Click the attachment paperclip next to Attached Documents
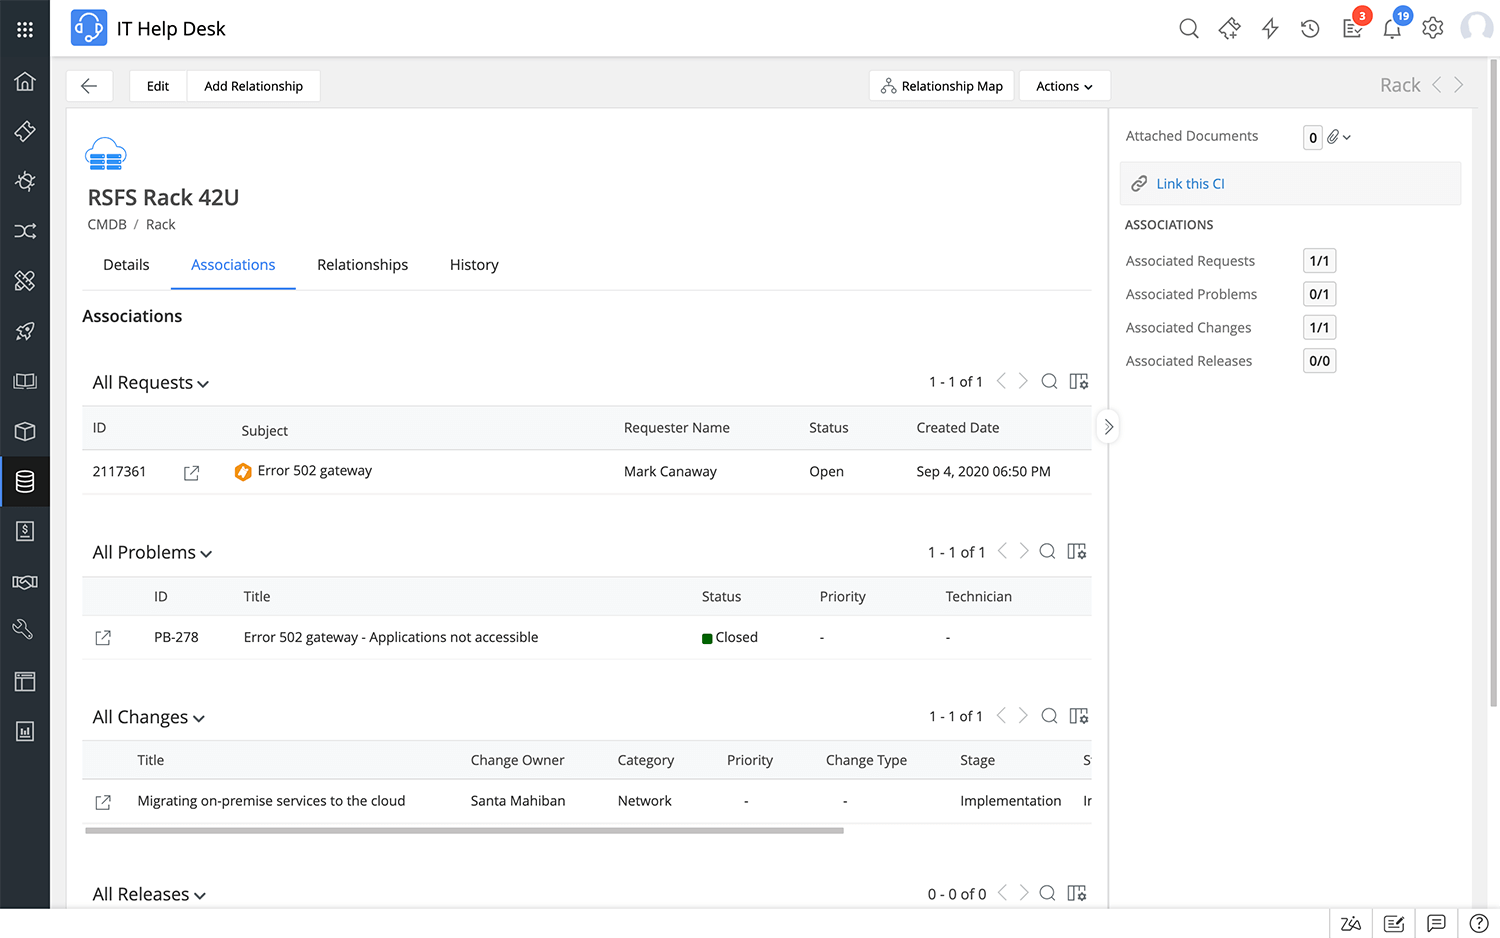1500x938 pixels. pyautogui.click(x=1334, y=137)
